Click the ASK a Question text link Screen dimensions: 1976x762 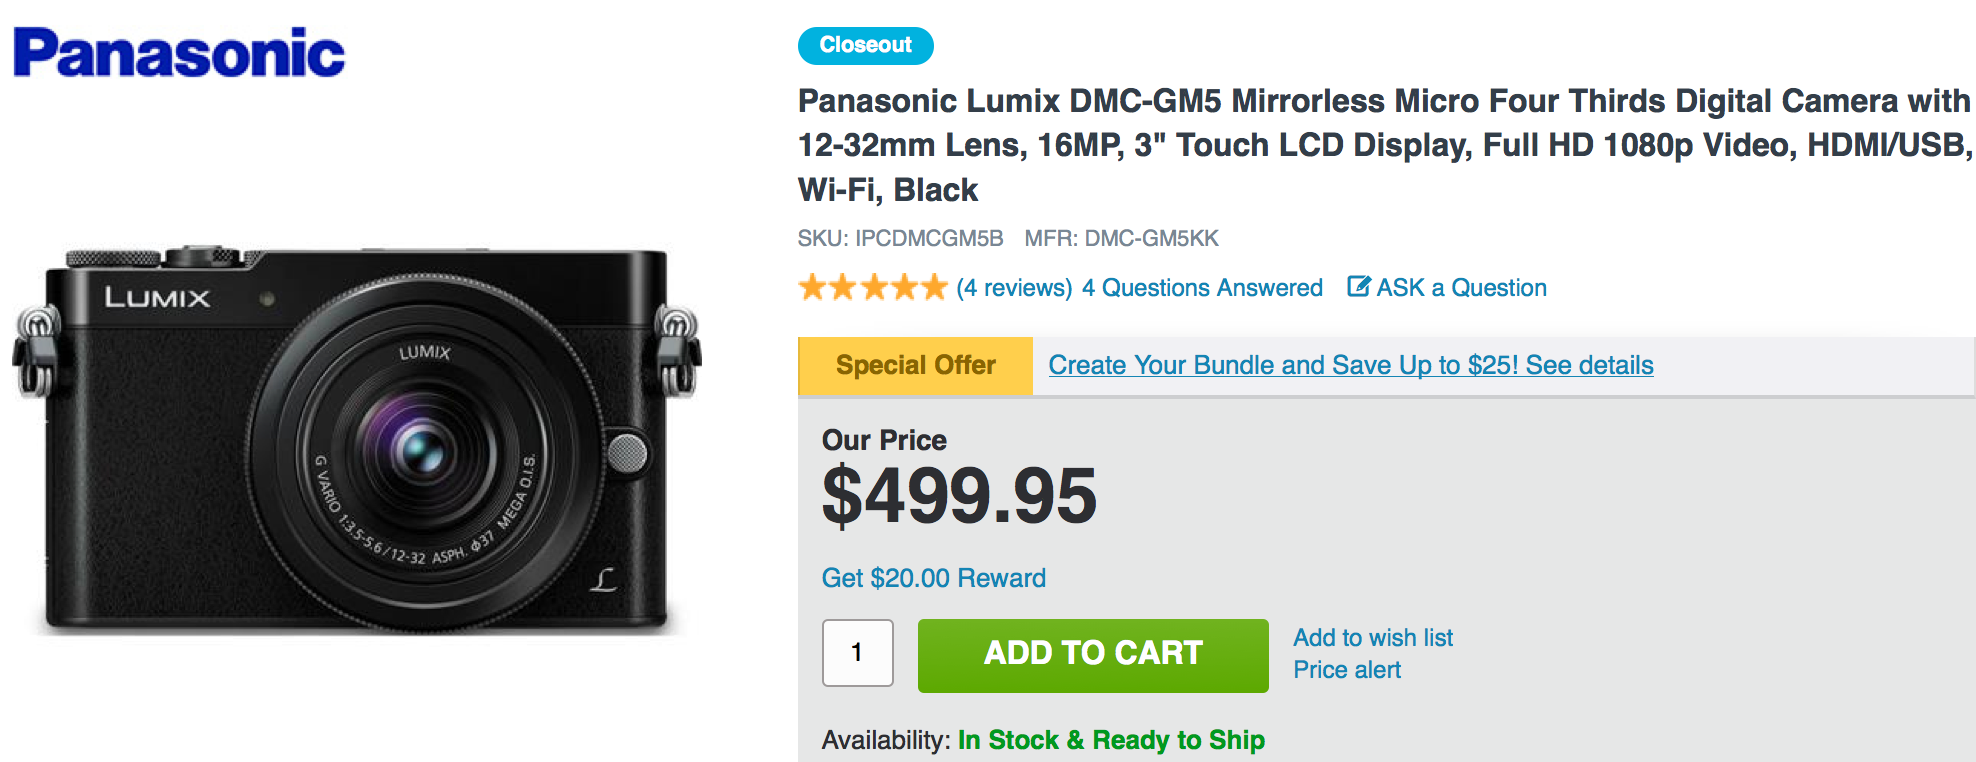click(x=1461, y=288)
